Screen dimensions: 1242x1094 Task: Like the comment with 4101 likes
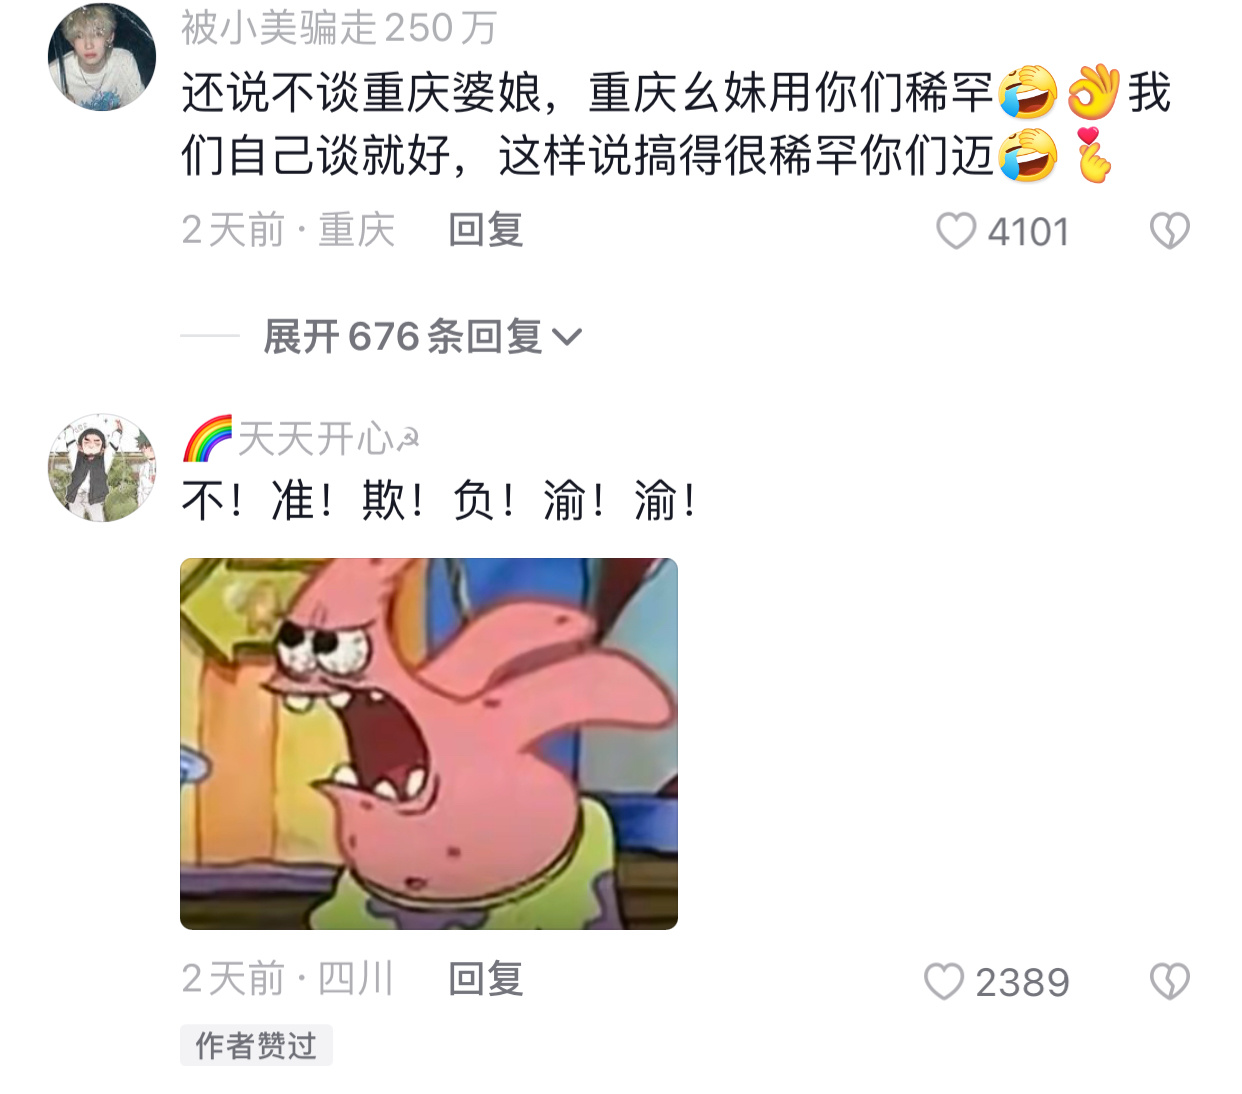pos(955,231)
